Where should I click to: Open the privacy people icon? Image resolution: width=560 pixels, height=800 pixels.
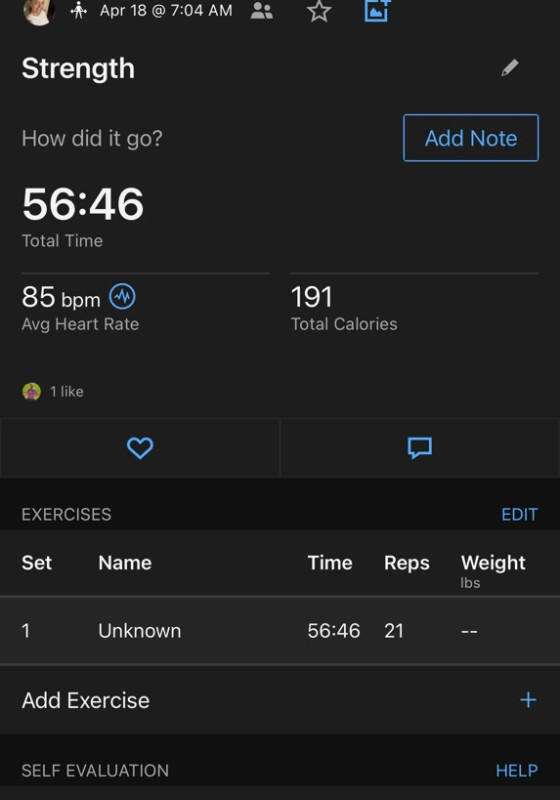(262, 11)
